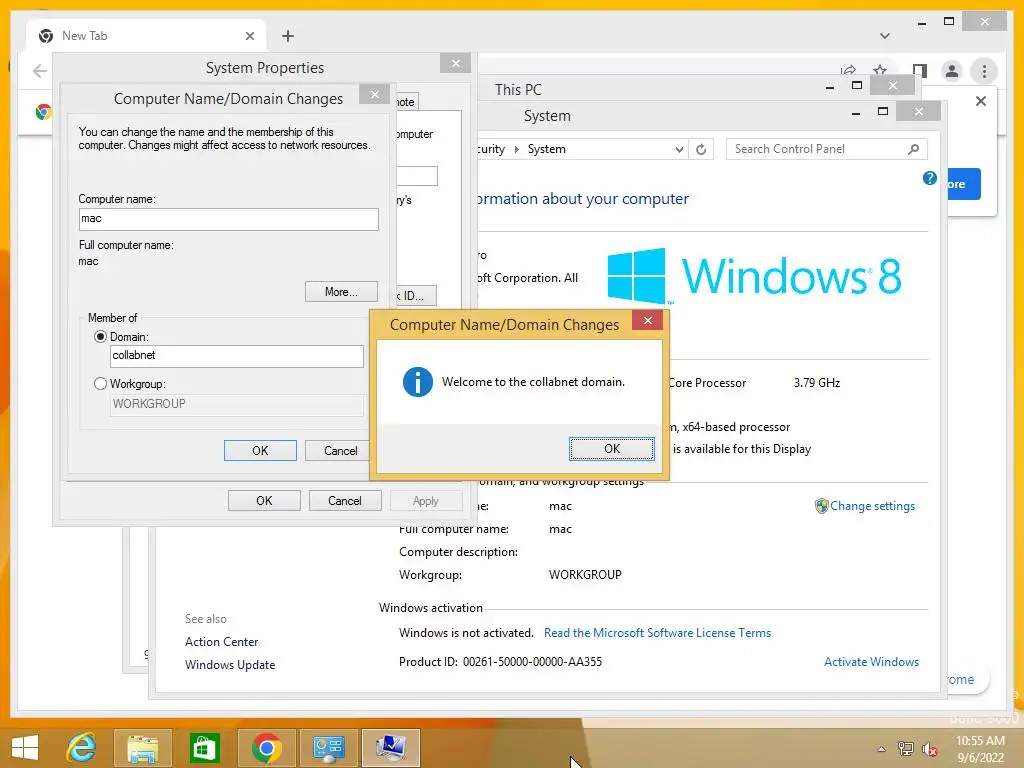Image resolution: width=1024 pixels, height=768 pixels.
Task: Click the 3.79 GHz processor speed text
Action: coord(816,383)
